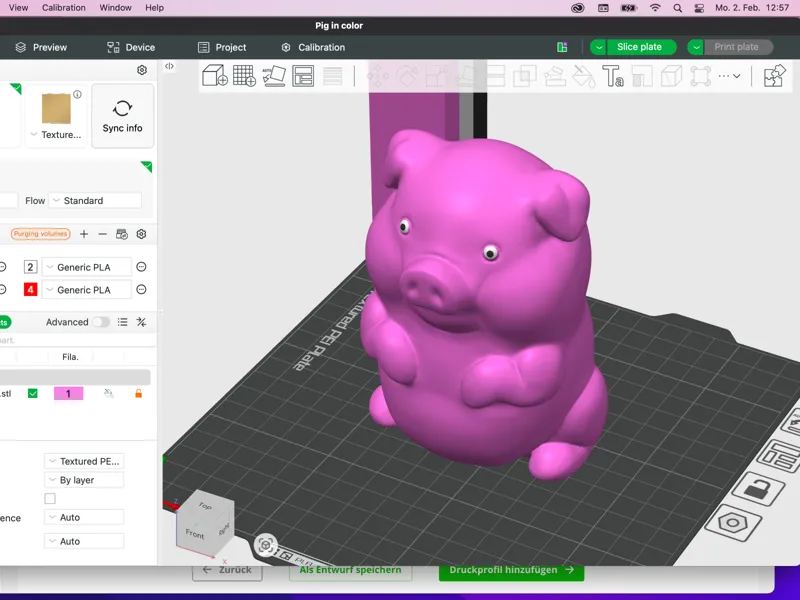The height and width of the screenshot is (600, 800).
Task: Add a filament with the plus icon
Action: click(x=84, y=234)
